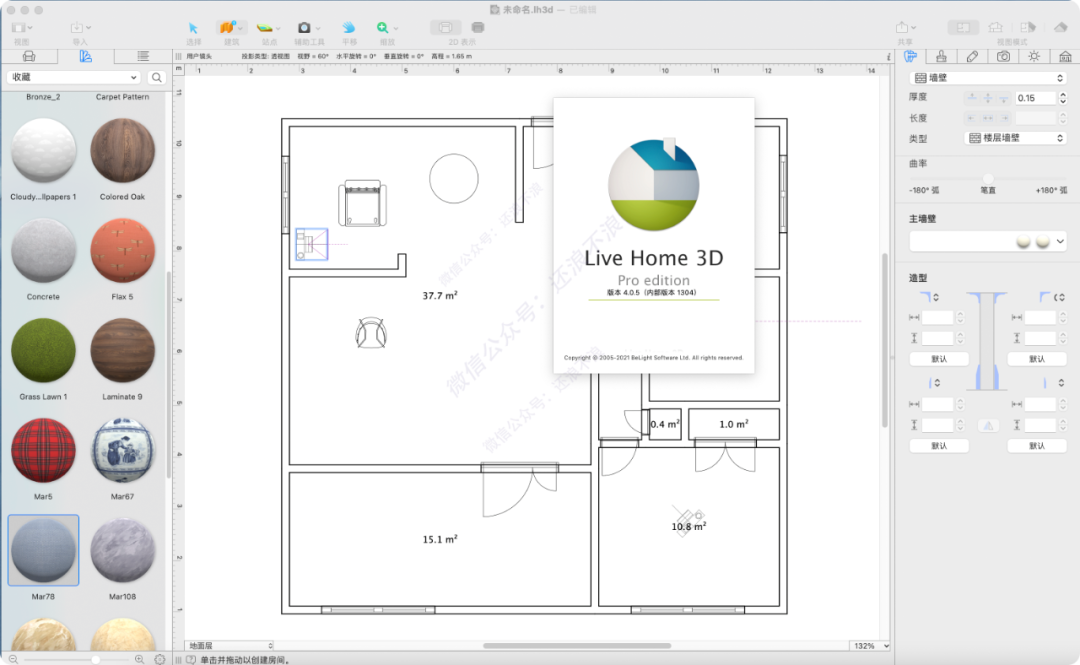Choose the building tool (建筑) icon

coord(227,28)
